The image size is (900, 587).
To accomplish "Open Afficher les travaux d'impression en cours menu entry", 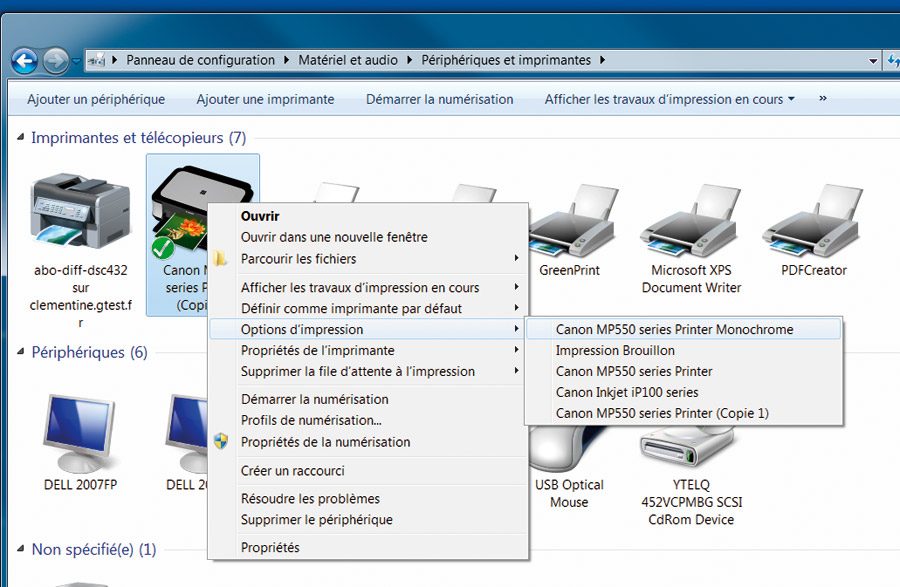I will coord(367,287).
